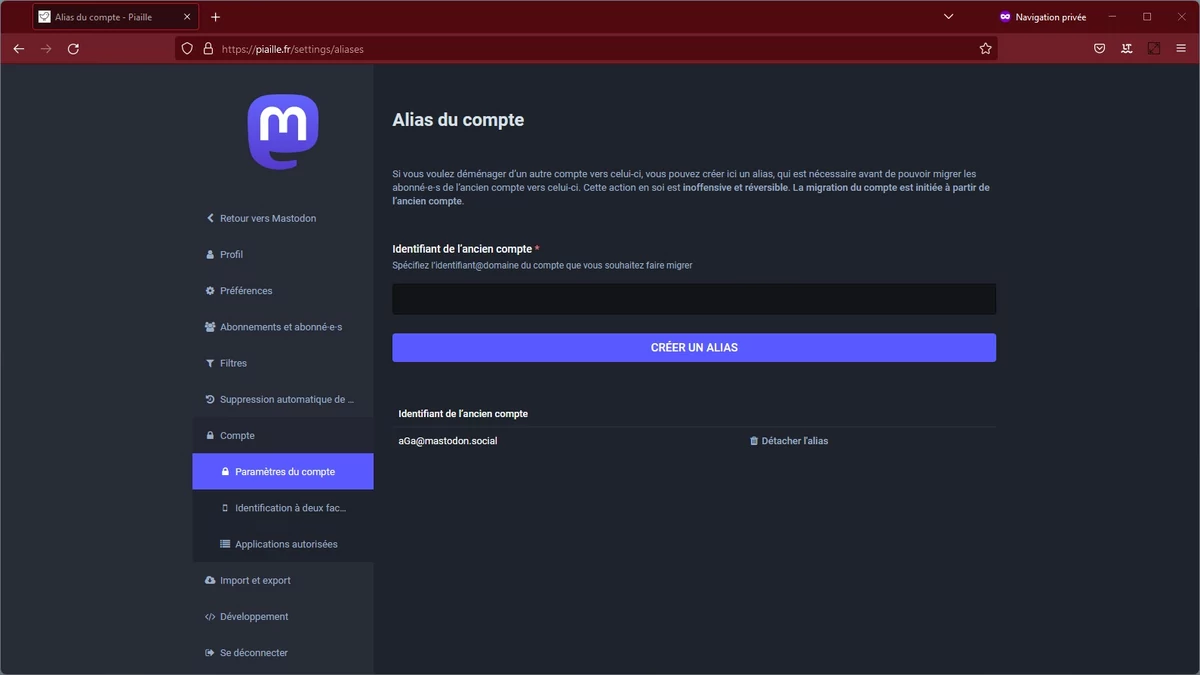
Task: Click the chevron icon beside Retour vers Mastodon
Action: pos(210,218)
